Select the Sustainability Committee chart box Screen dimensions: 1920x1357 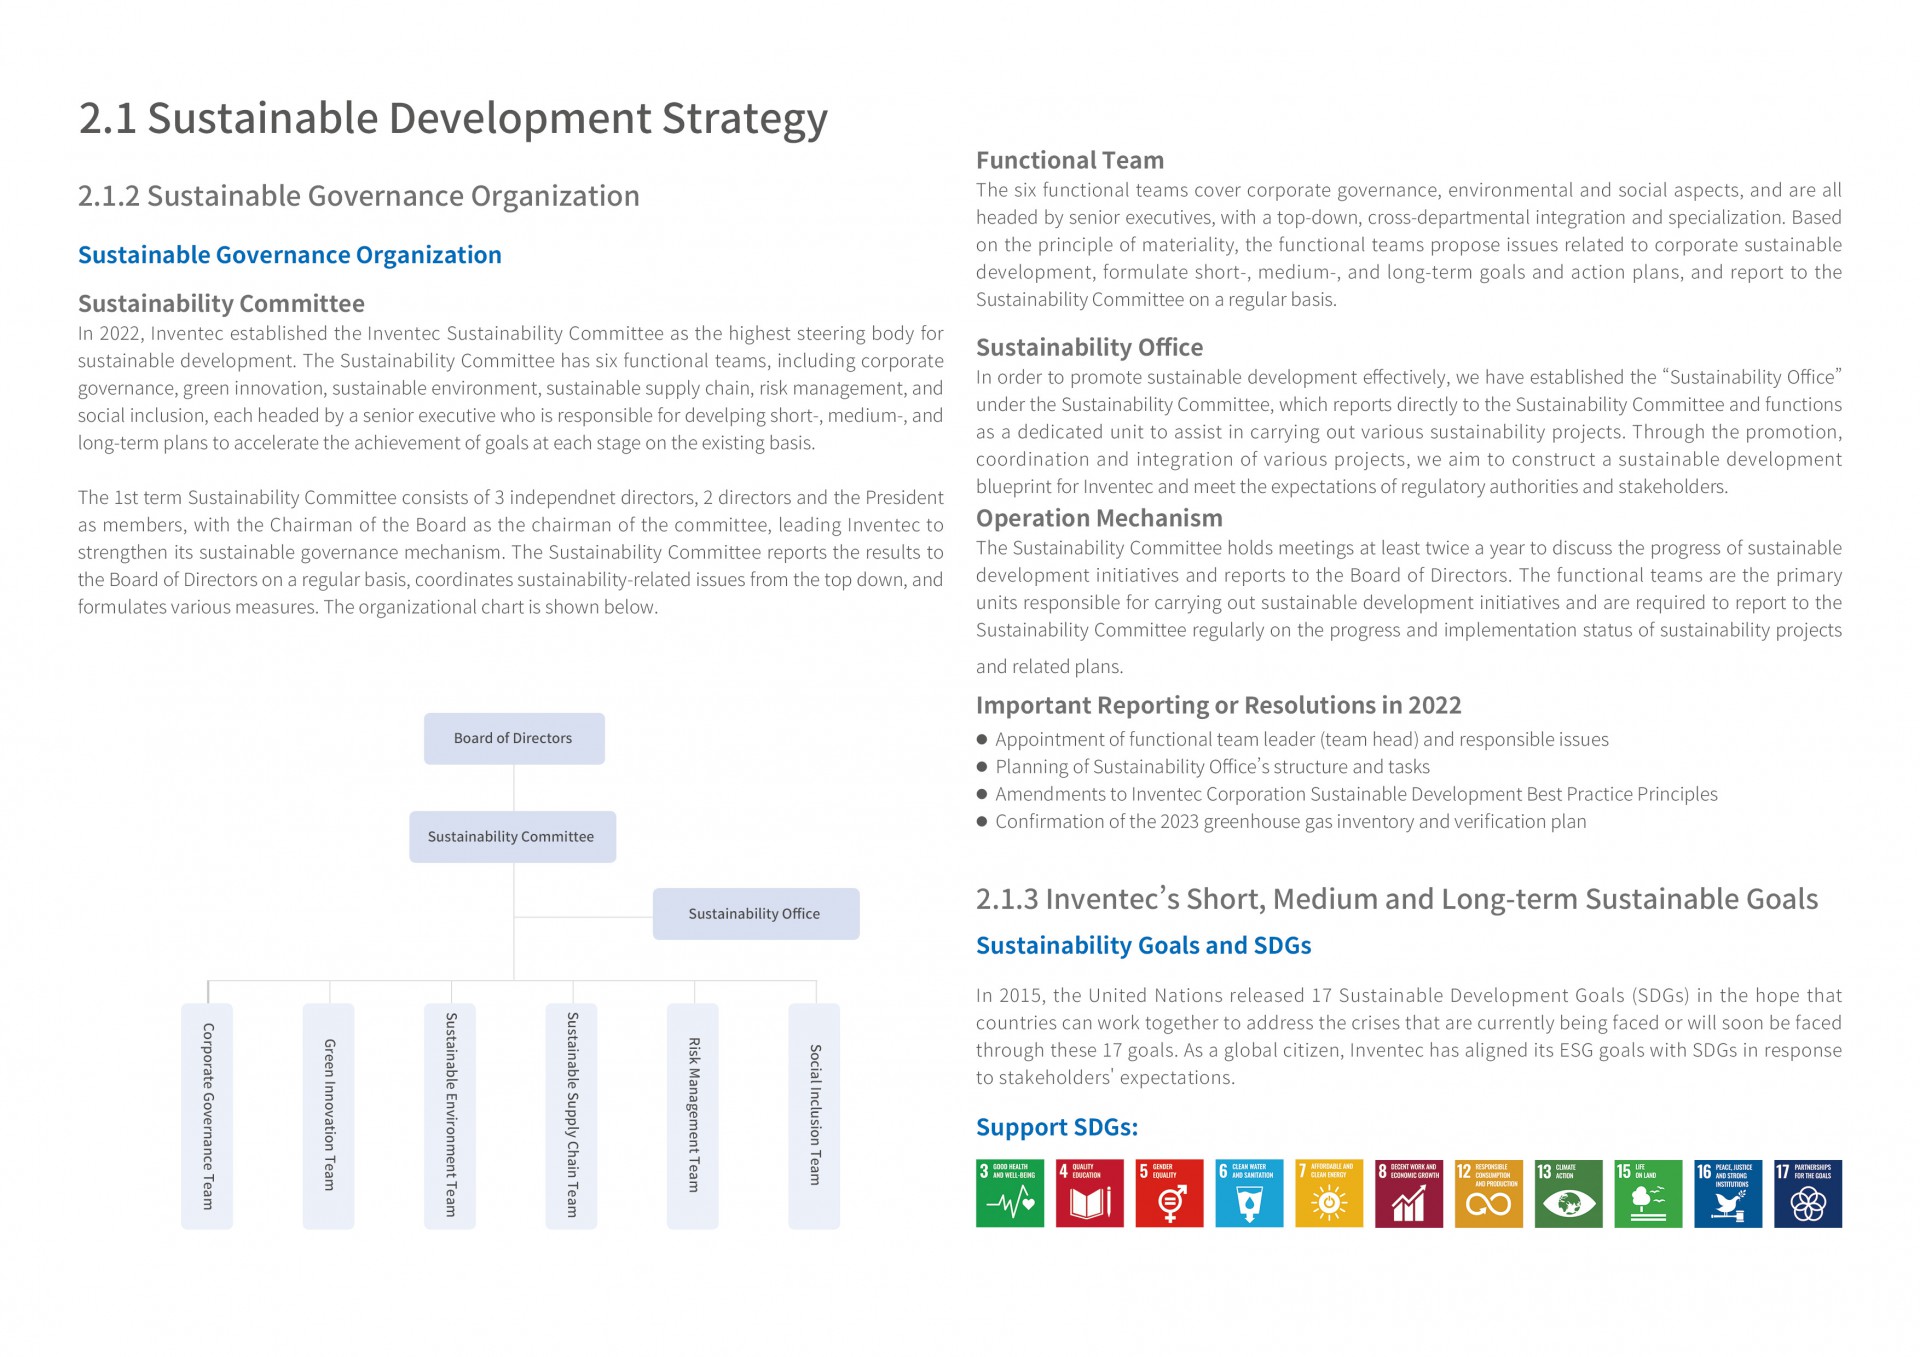(512, 837)
